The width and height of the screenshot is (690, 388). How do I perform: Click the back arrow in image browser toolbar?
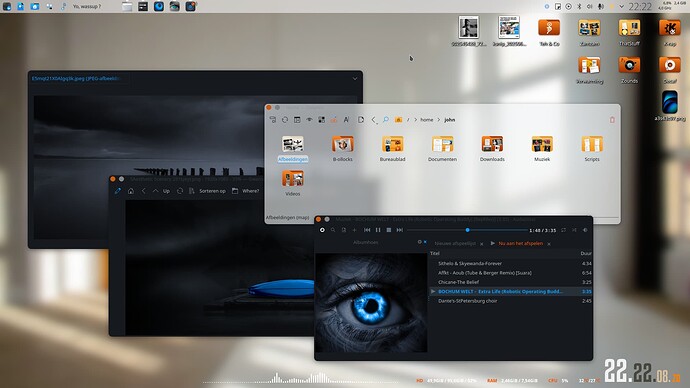143,191
